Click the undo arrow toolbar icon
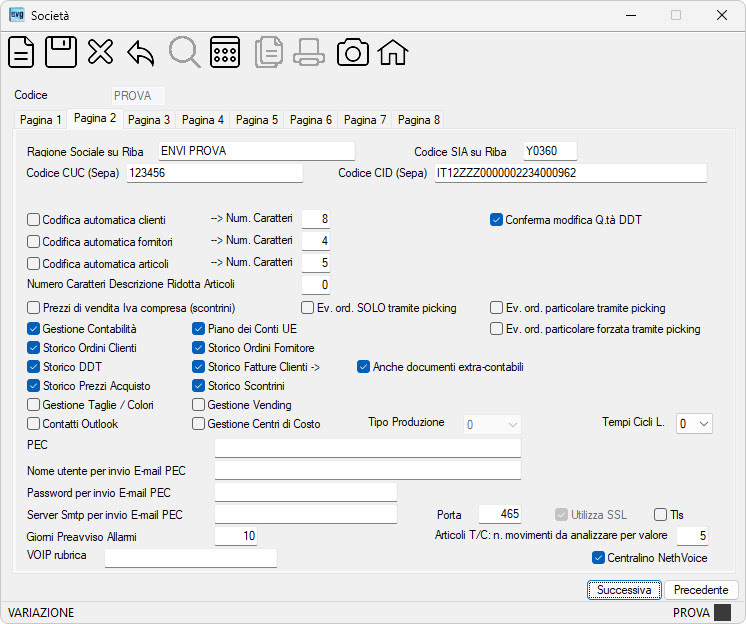The image size is (746, 624). pos(141,53)
